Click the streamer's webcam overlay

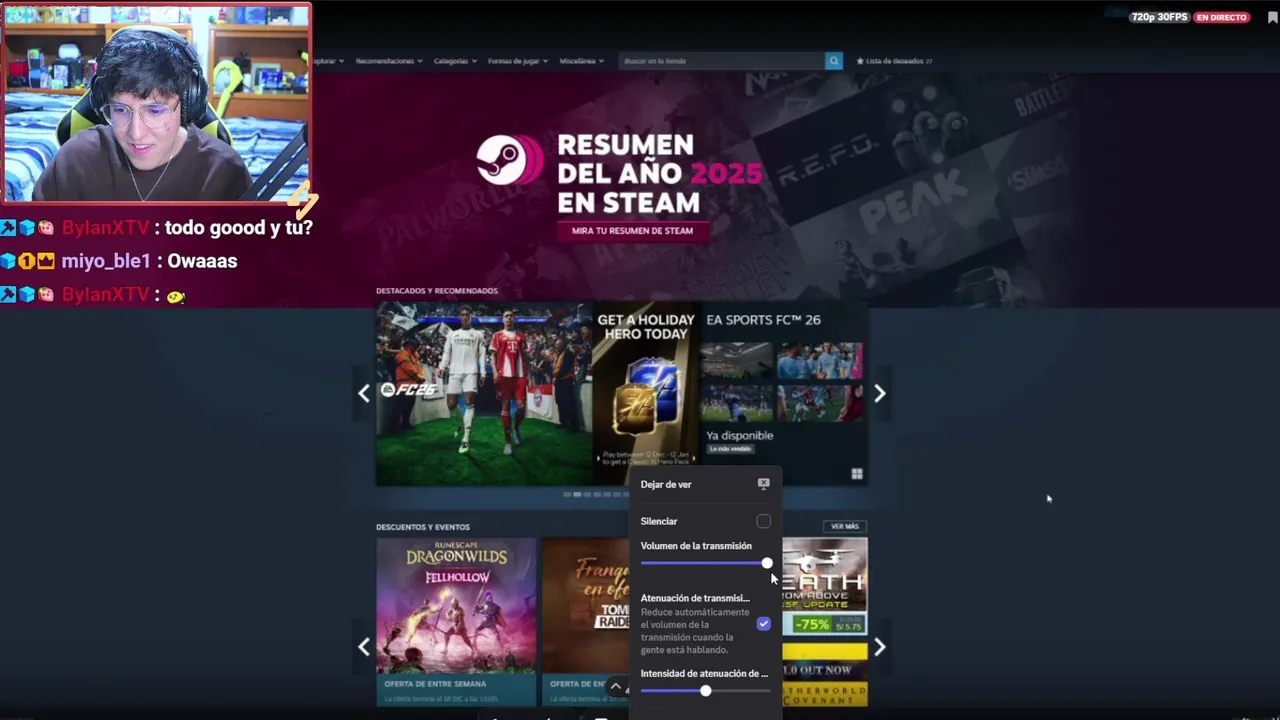point(156,103)
